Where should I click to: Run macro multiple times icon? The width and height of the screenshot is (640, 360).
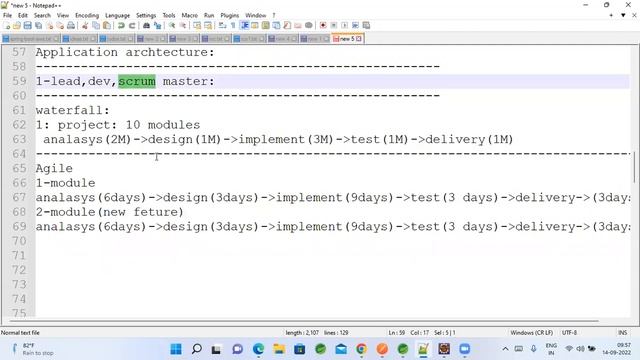point(355,26)
